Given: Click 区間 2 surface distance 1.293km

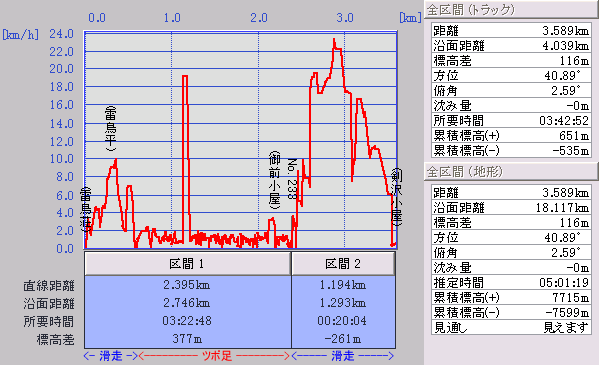Looking at the screenshot, I should click(343, 303).
